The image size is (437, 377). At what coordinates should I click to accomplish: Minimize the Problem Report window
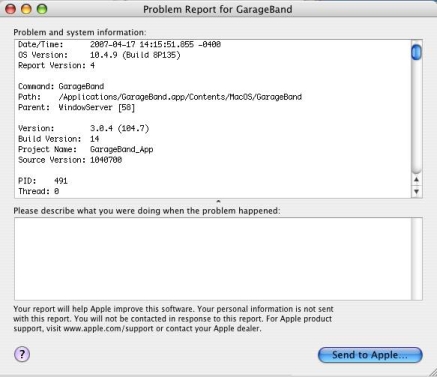point(26,9)
